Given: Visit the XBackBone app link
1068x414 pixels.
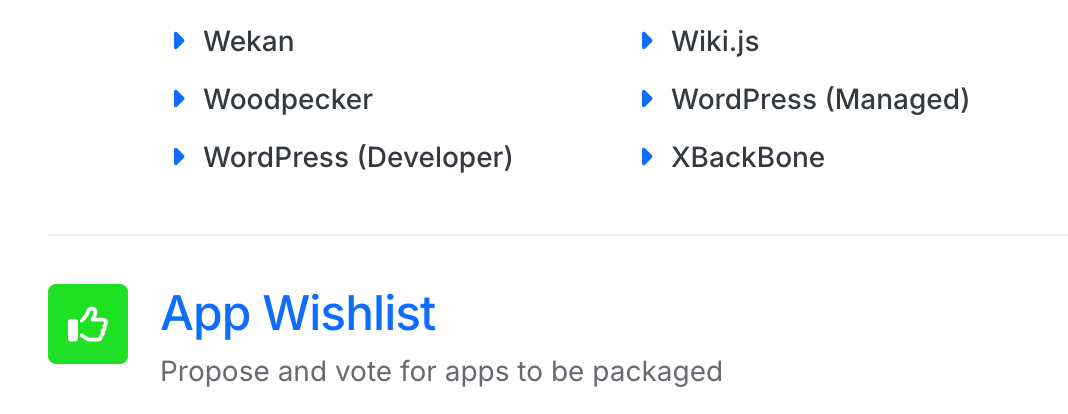Looking at the screenshot, I should [x=748, y=158].
